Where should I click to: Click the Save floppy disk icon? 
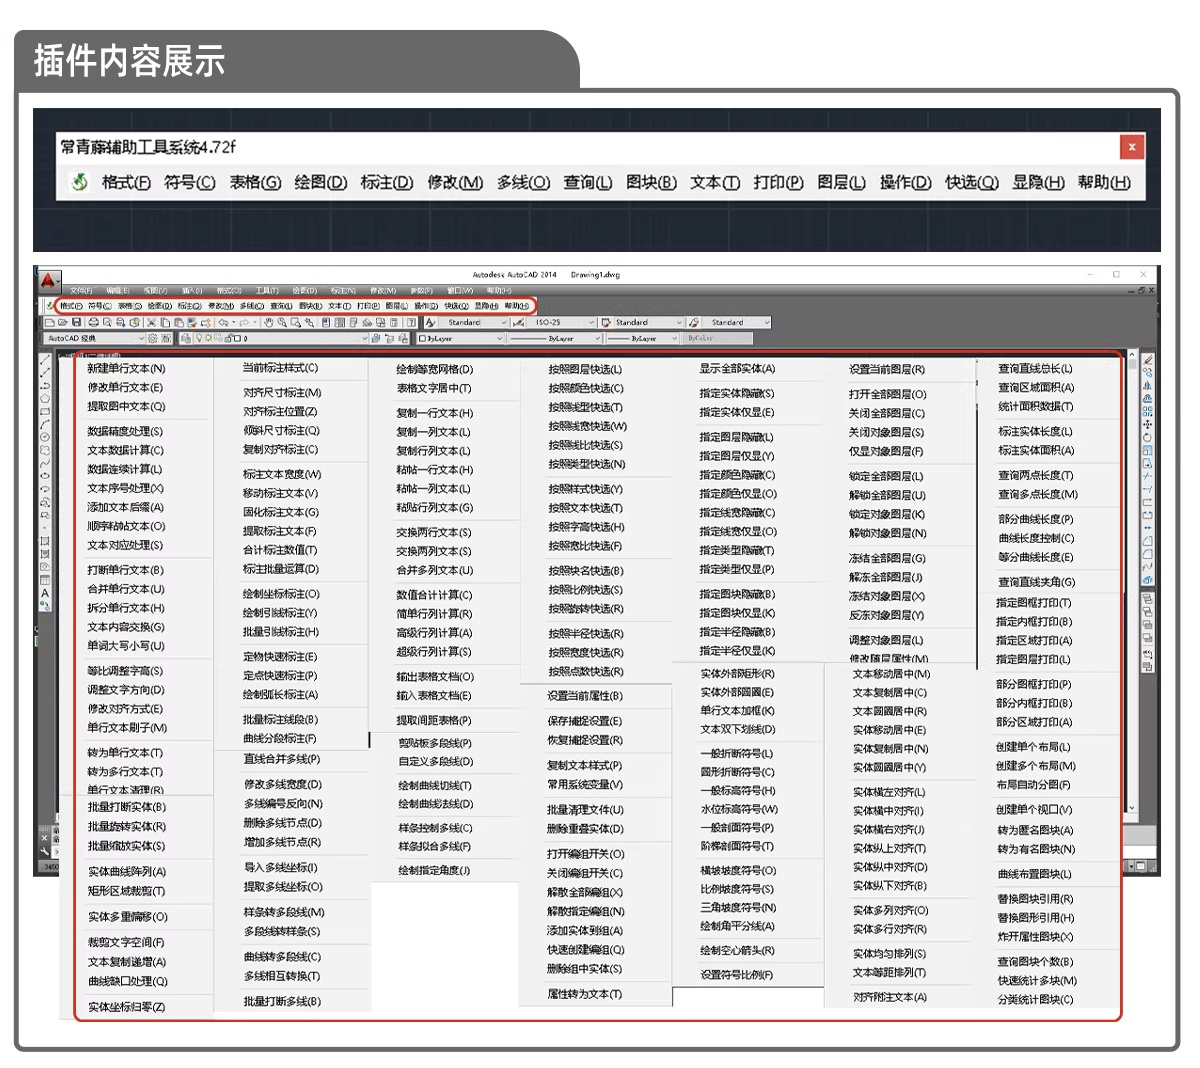click(x=77, y=323)
